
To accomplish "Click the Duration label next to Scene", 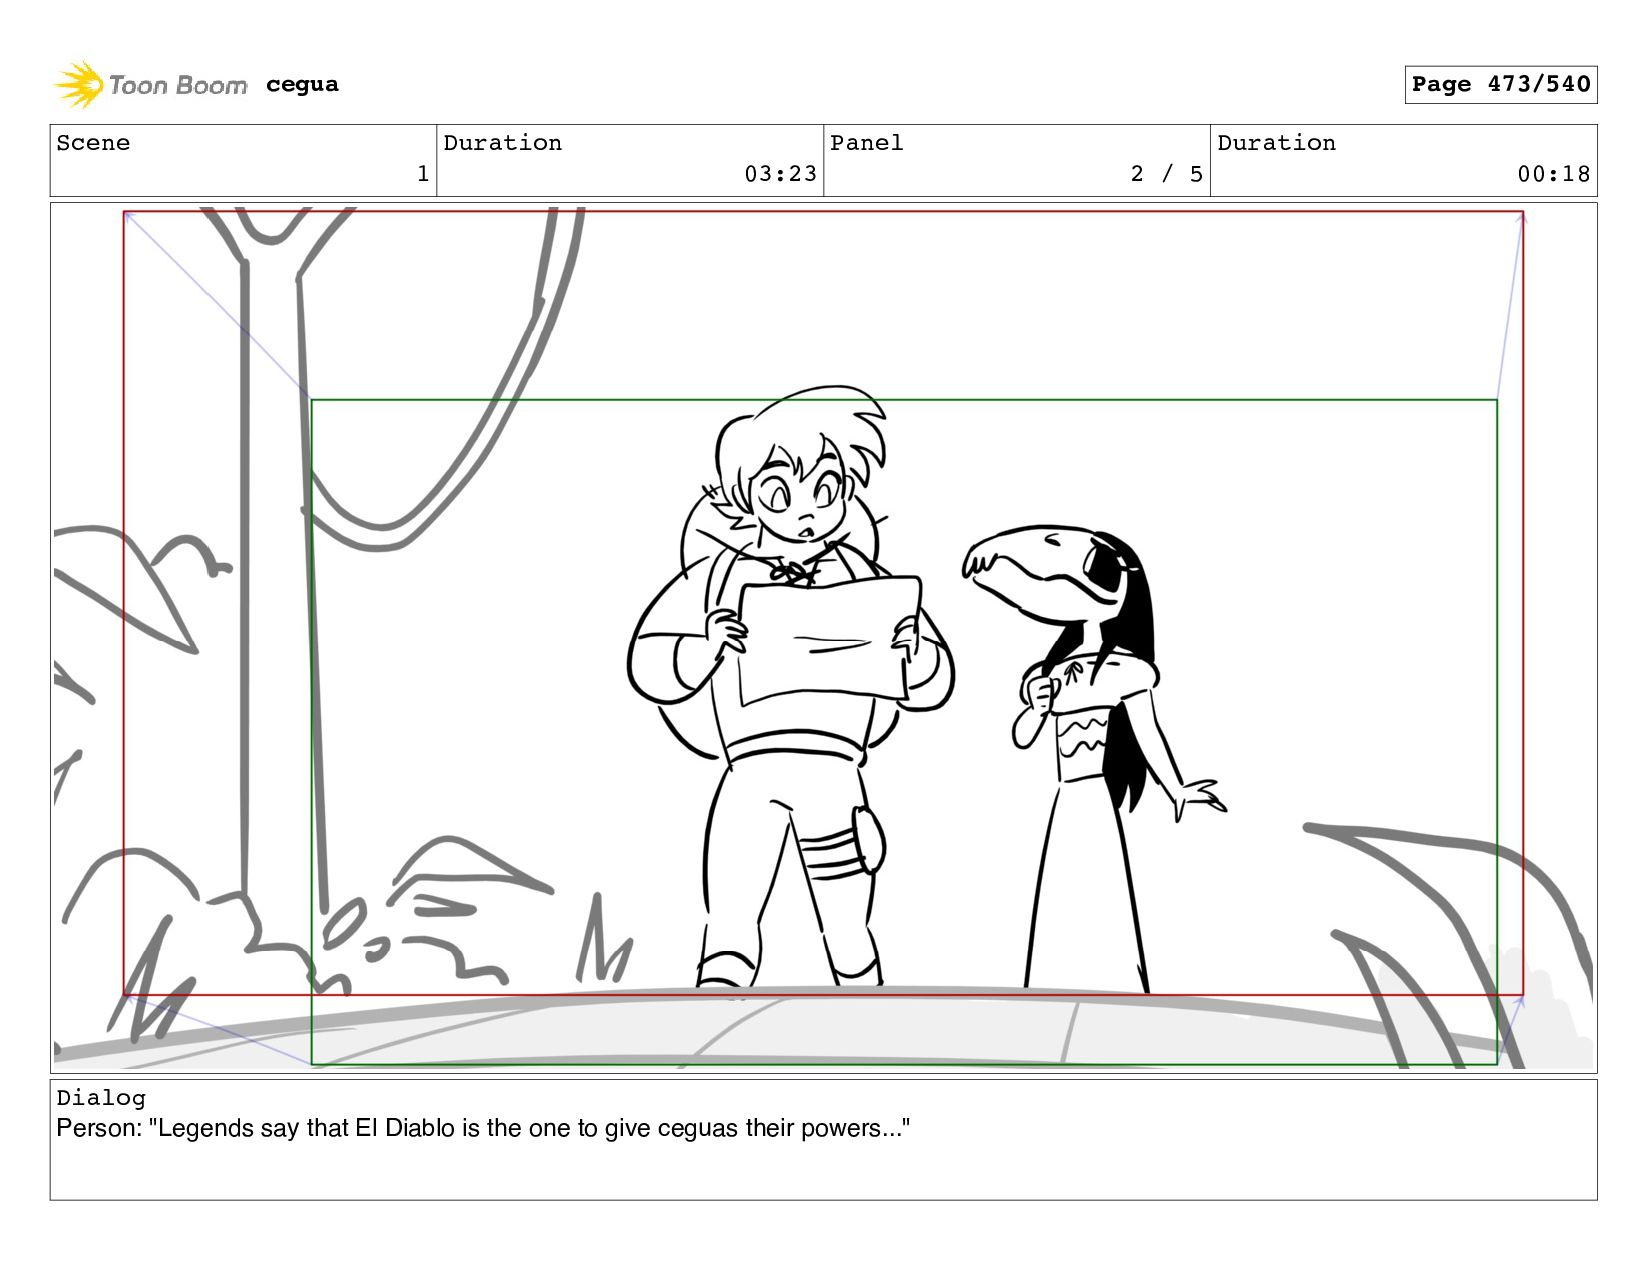I will [x=502, y=143].
